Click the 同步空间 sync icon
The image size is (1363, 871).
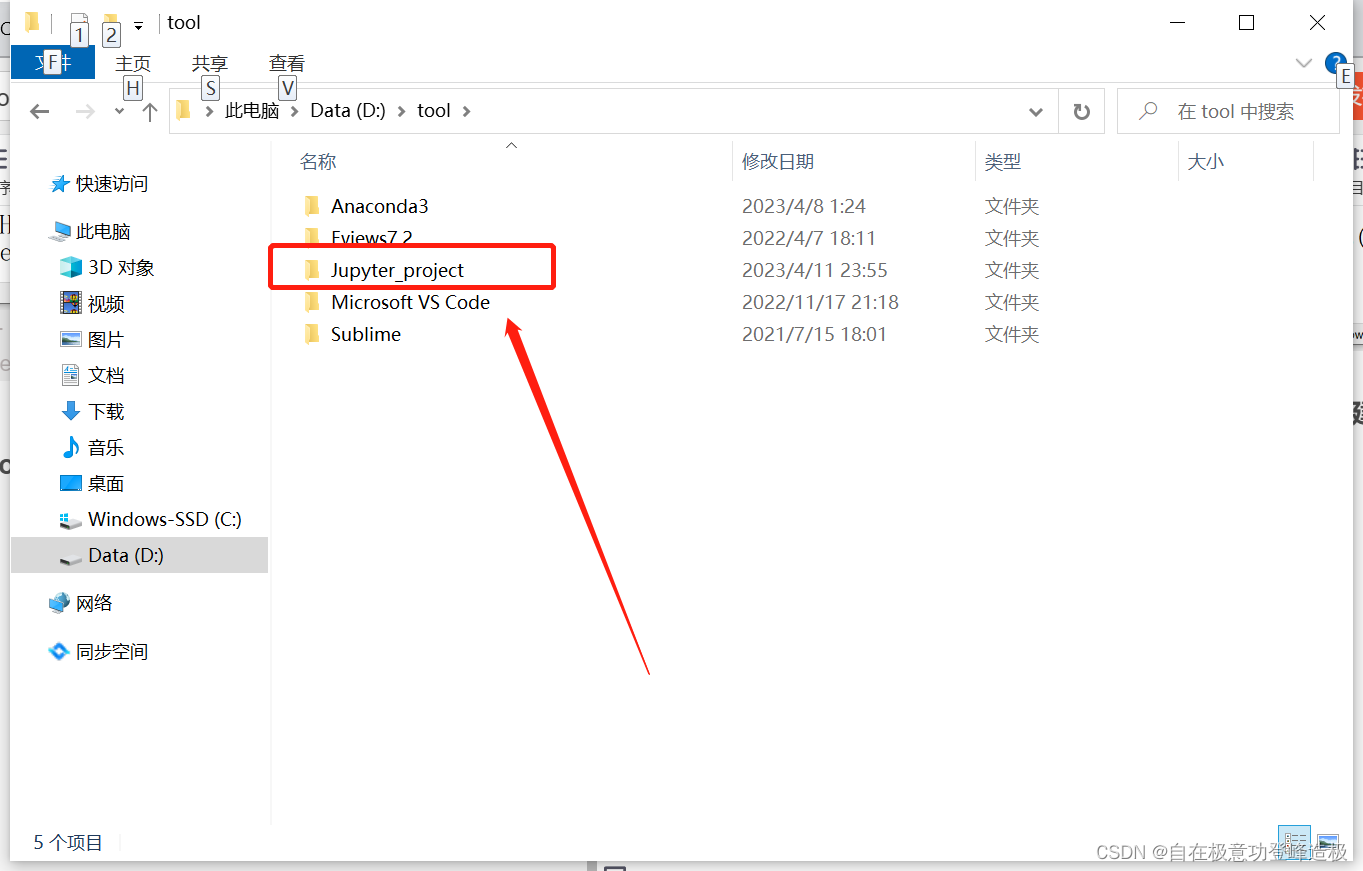60,652
